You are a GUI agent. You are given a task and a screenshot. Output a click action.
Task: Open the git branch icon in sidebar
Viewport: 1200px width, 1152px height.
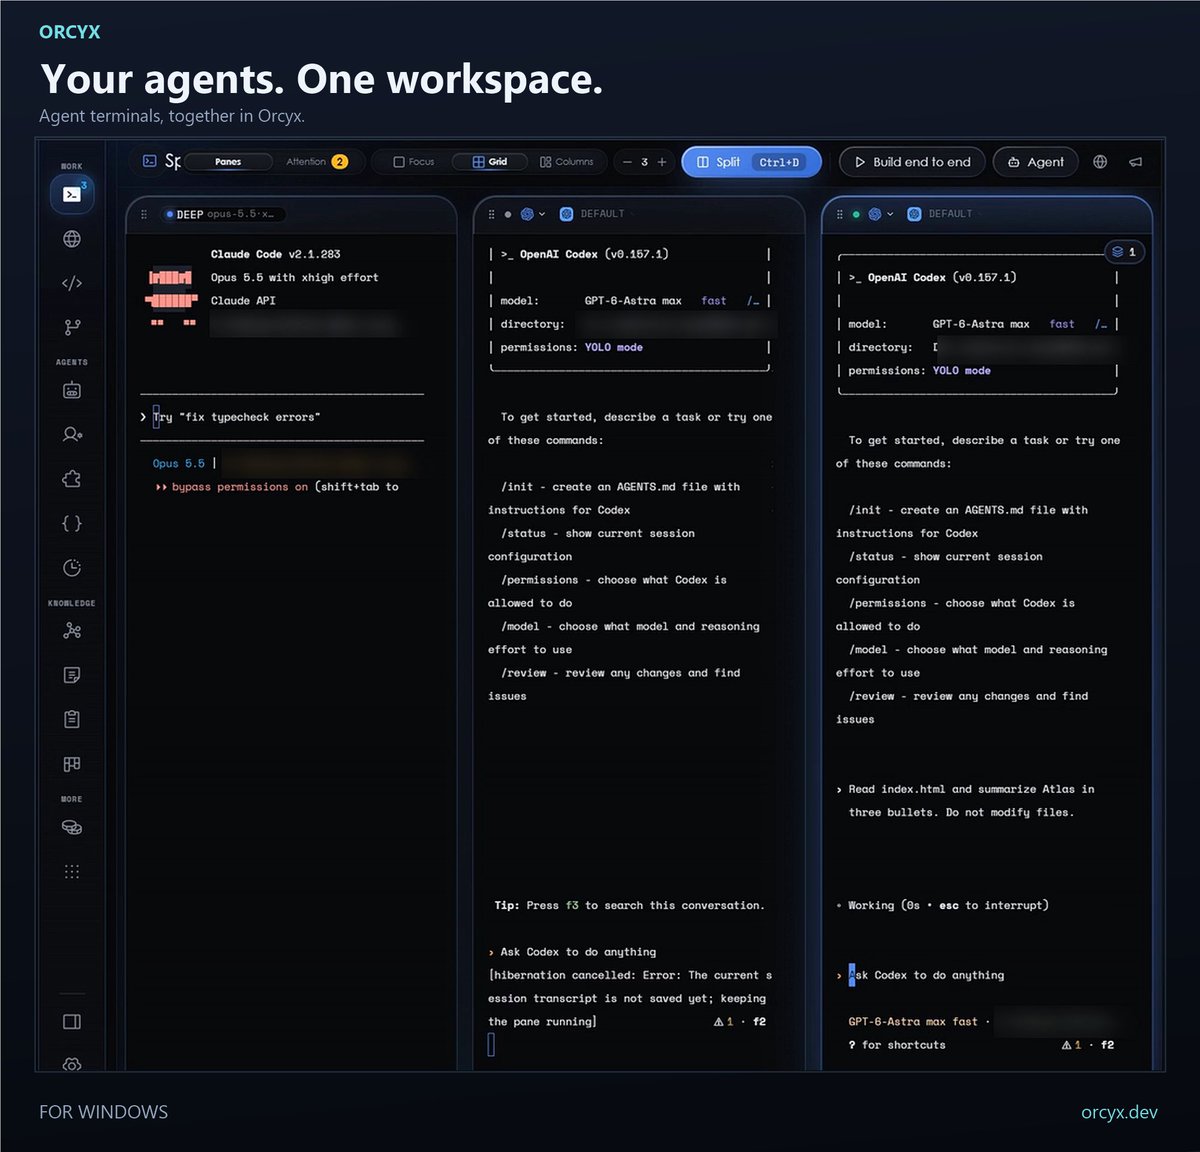72,327
